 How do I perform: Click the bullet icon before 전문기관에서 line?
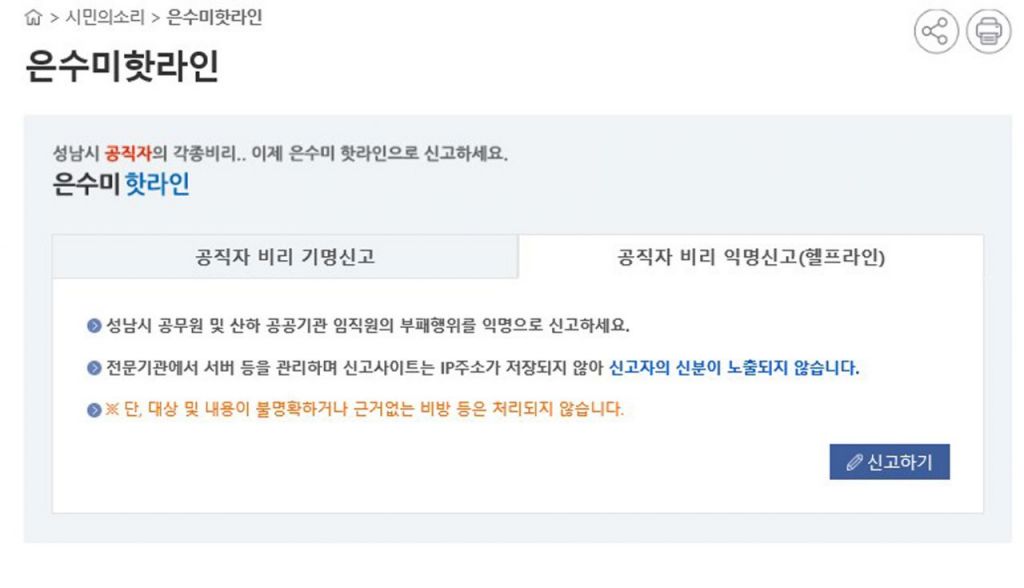tap(94, 368)
